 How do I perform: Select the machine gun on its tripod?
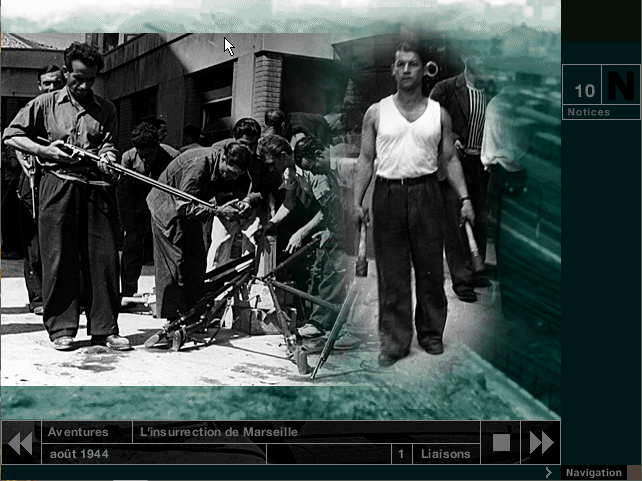tap(230, 290)
